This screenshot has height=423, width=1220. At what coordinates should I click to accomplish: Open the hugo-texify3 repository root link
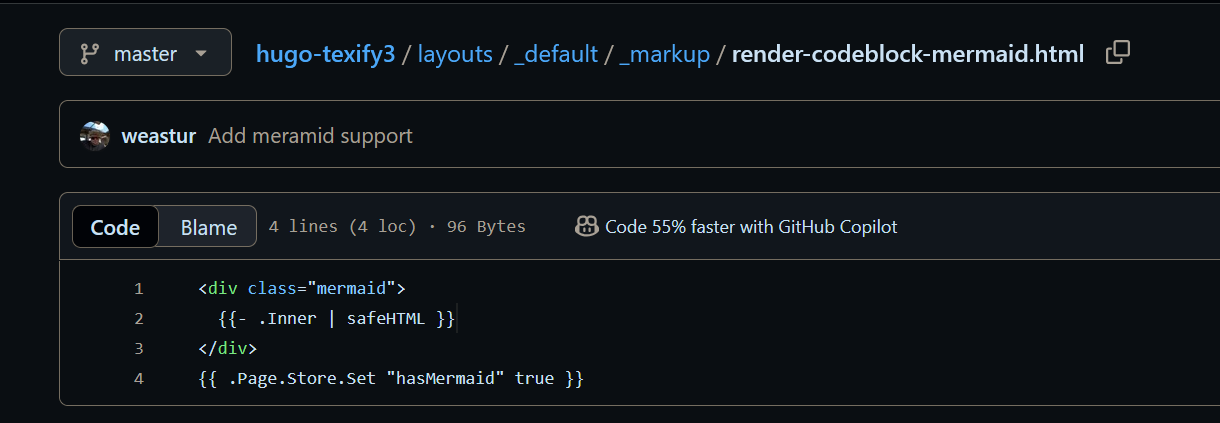pos(326,54)
